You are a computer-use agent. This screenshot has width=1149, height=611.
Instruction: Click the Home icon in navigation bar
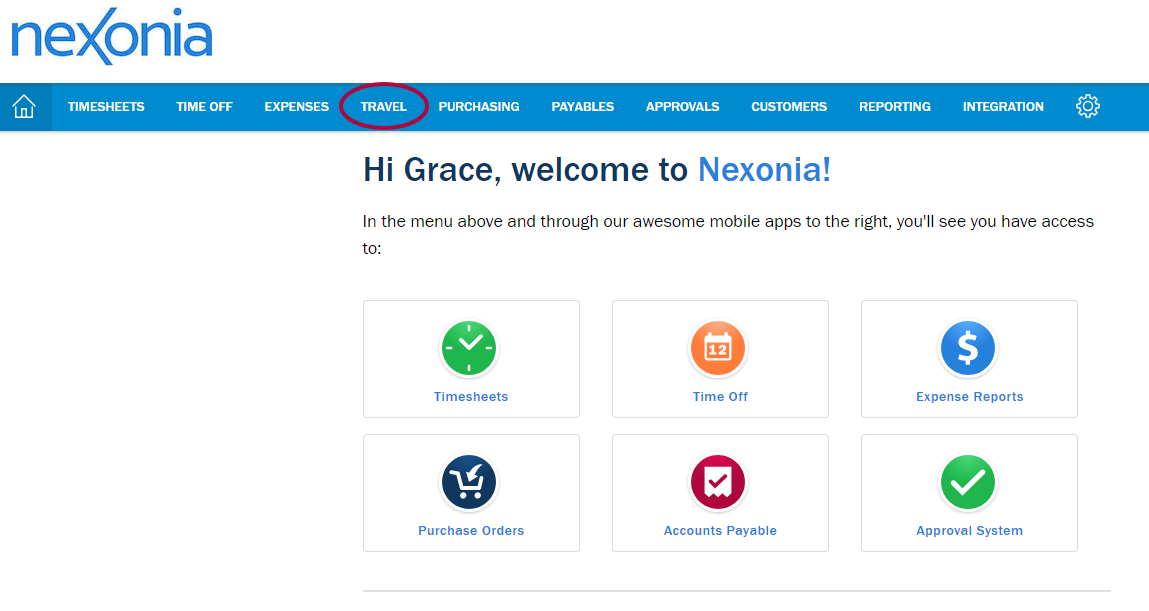tap(24, 107)
